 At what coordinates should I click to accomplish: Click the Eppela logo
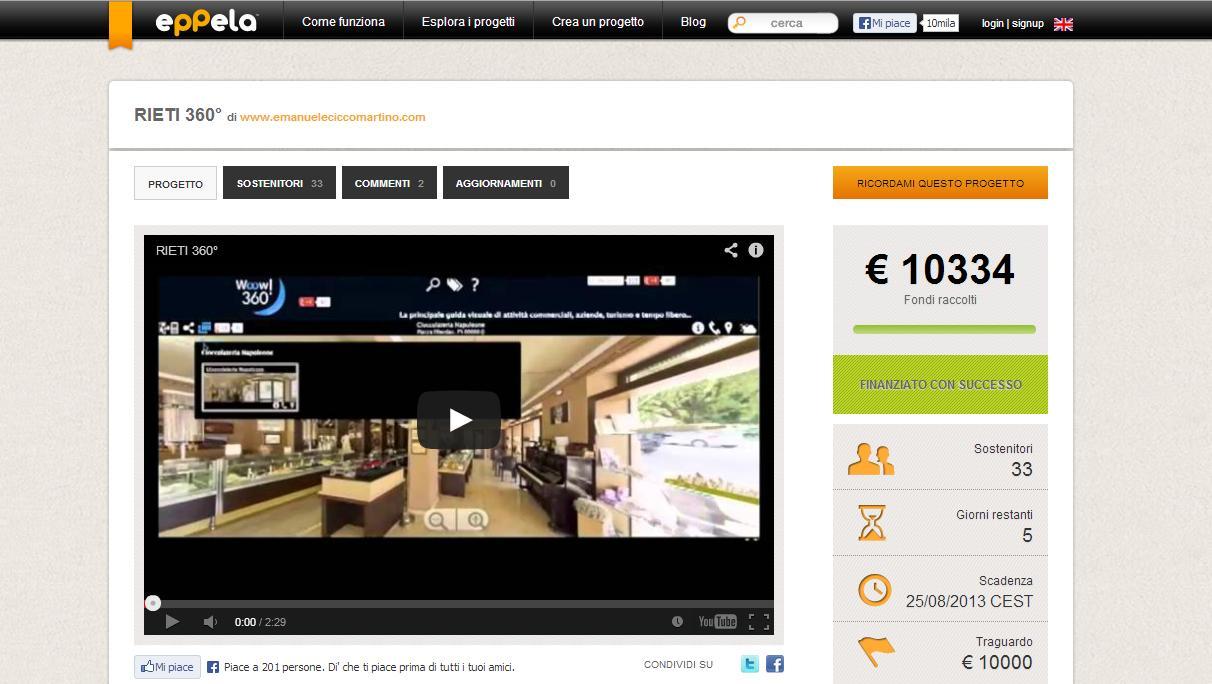[x=206, y=22]
